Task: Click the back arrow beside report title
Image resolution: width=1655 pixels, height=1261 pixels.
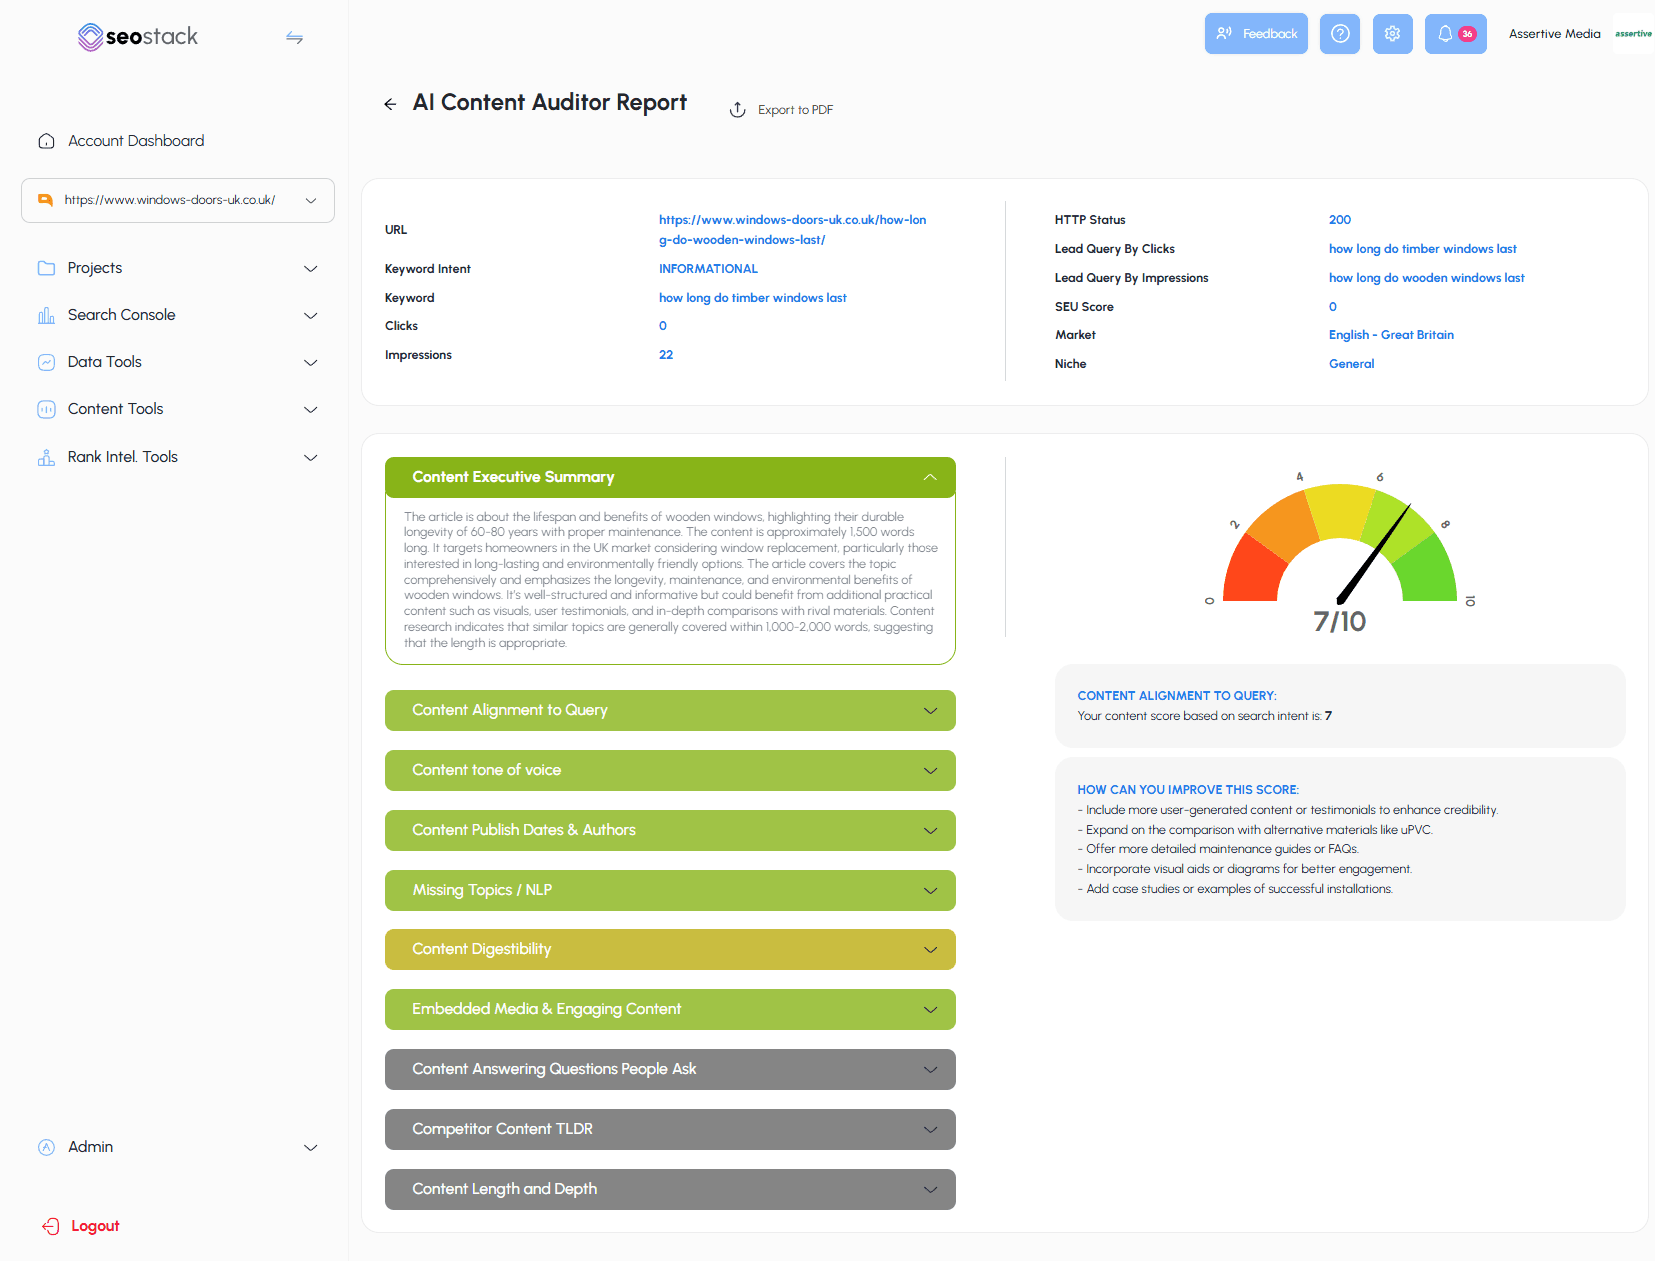Action: click(x=390, y=104)
